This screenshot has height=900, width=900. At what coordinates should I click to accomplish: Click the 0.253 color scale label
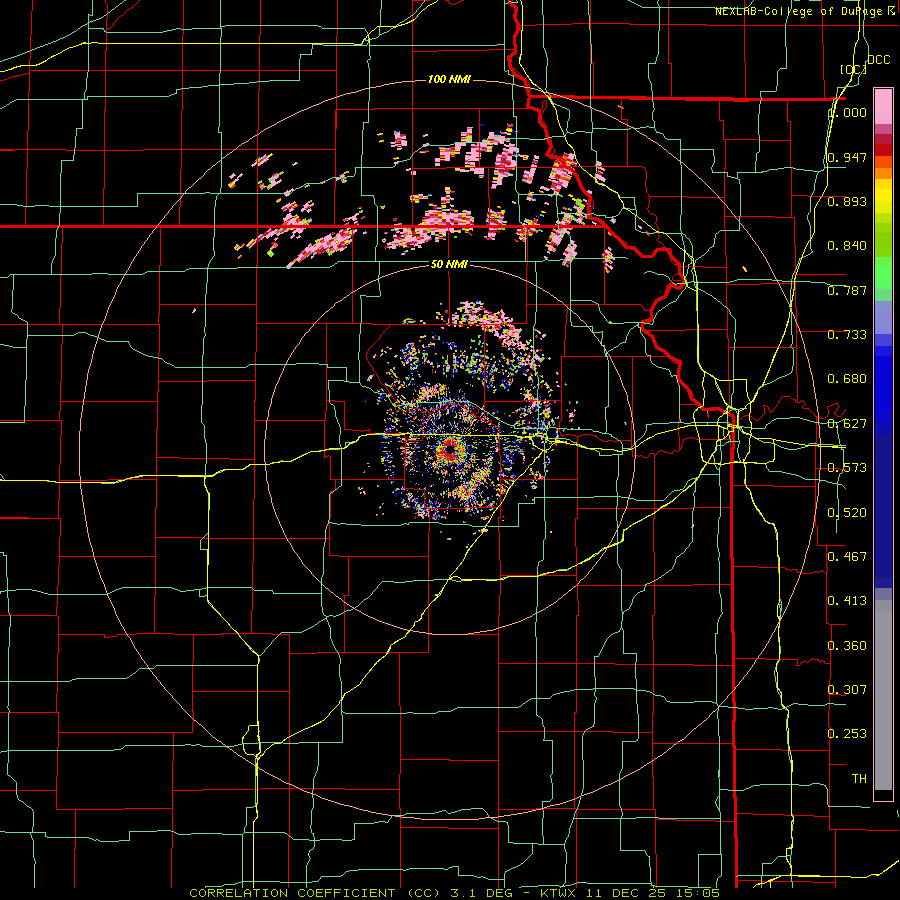tap(847, 734)
